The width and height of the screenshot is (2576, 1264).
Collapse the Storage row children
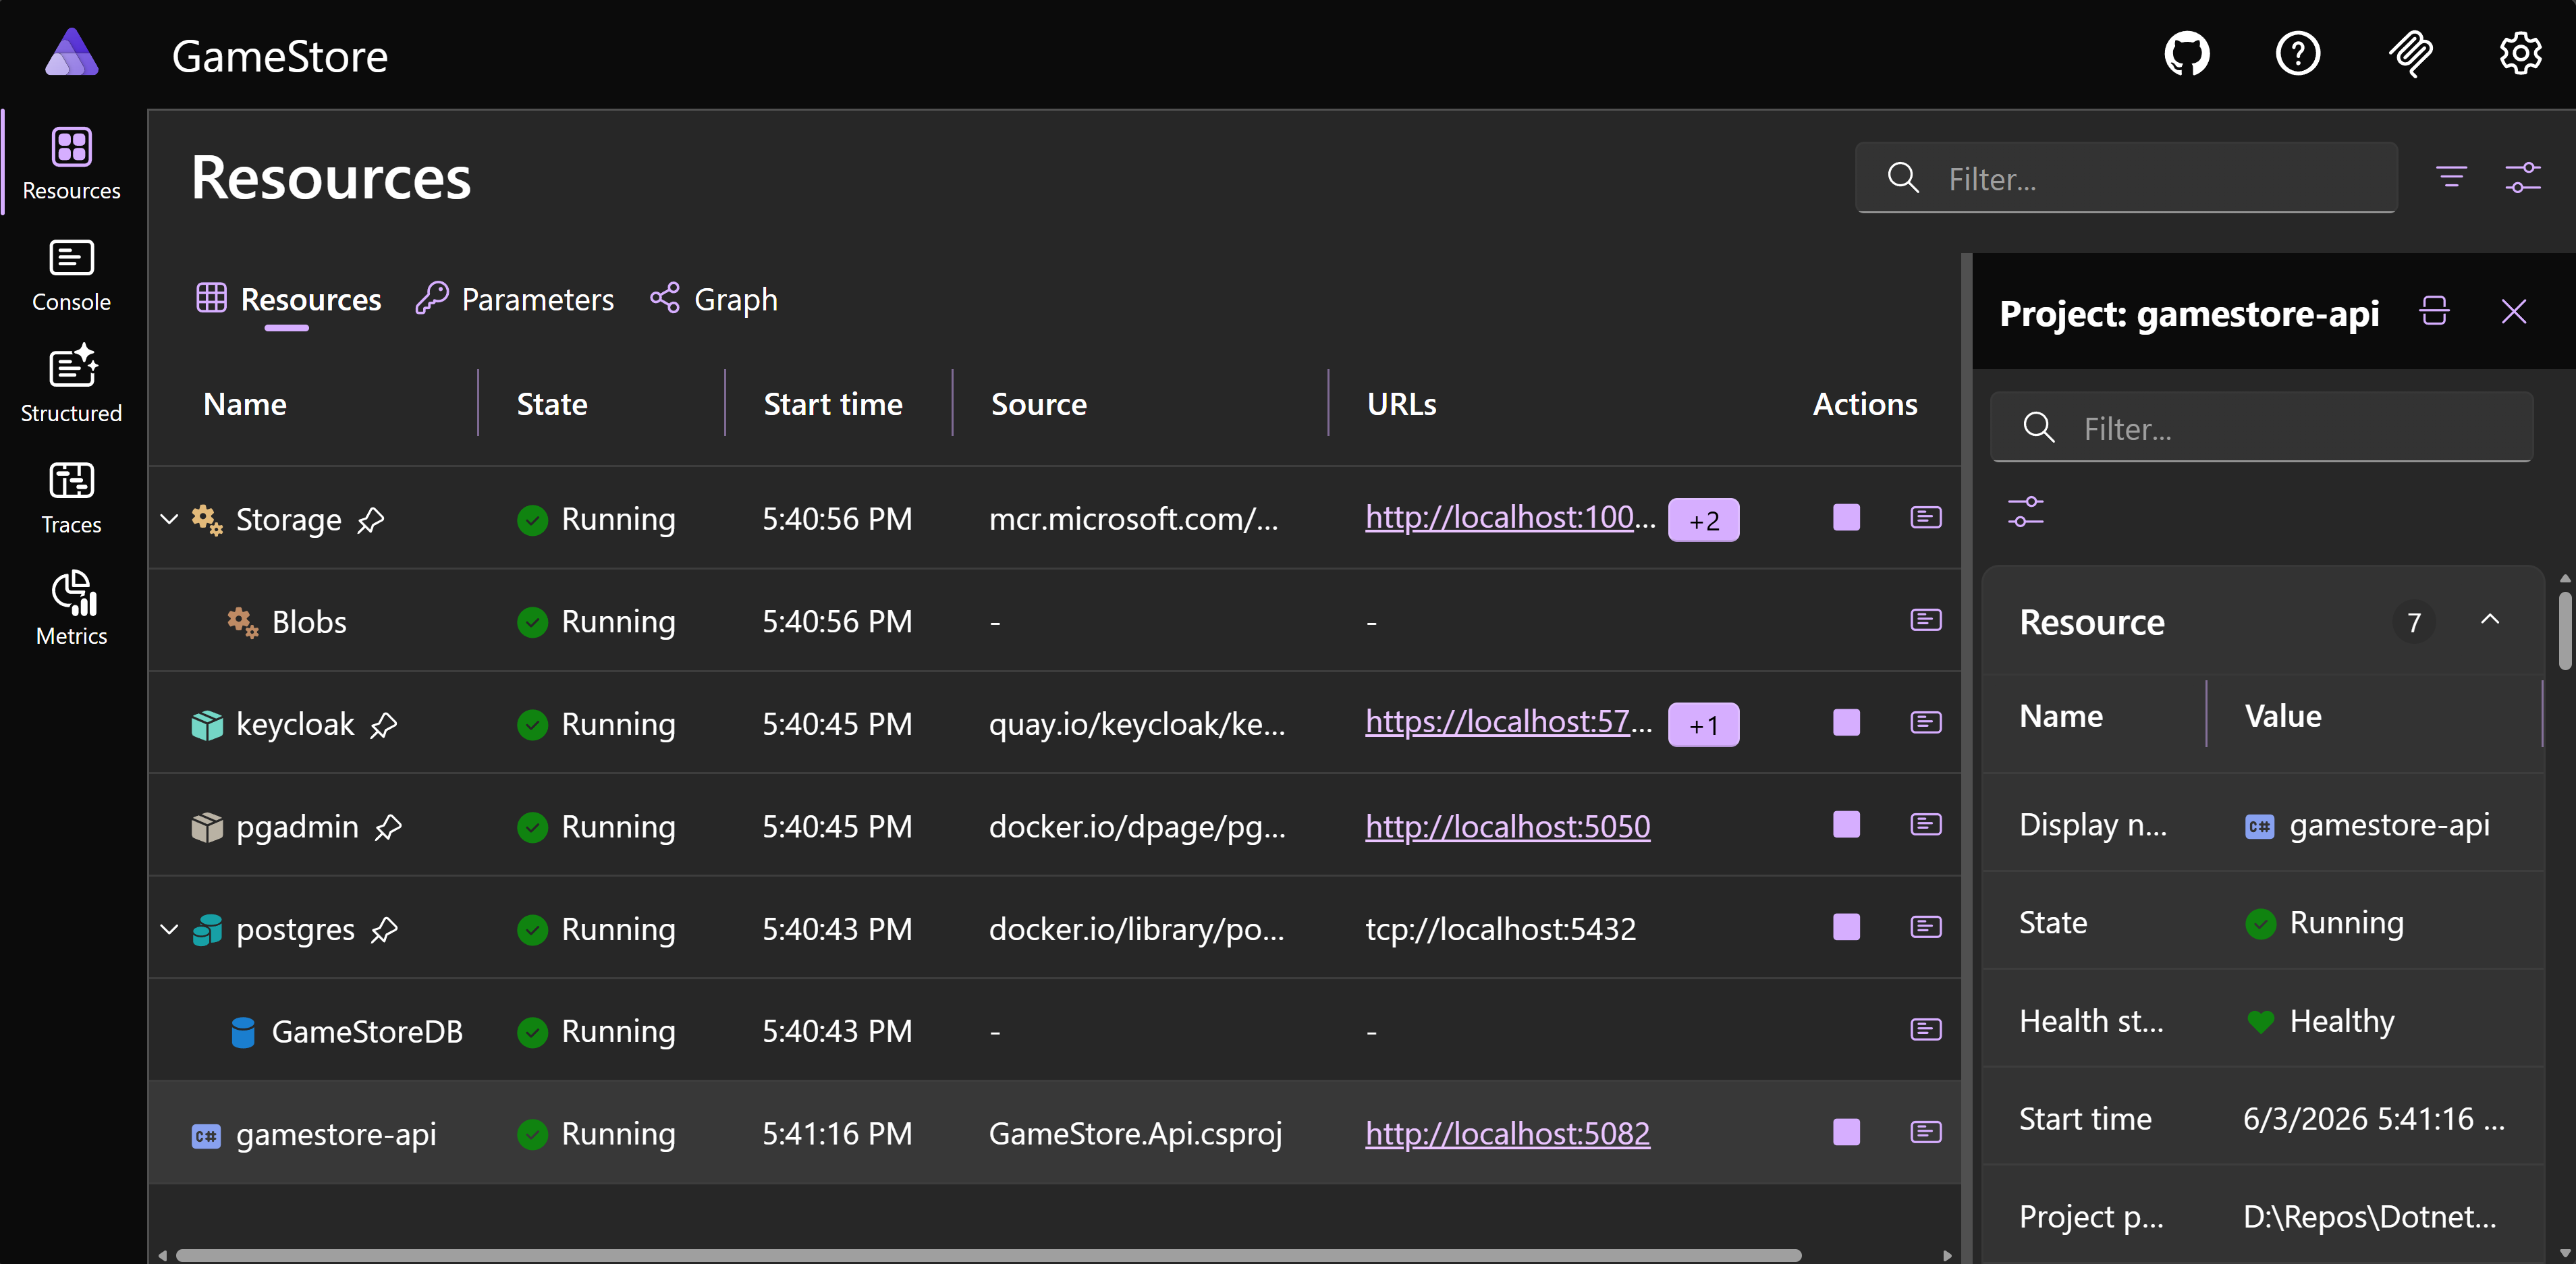(169, 519)
